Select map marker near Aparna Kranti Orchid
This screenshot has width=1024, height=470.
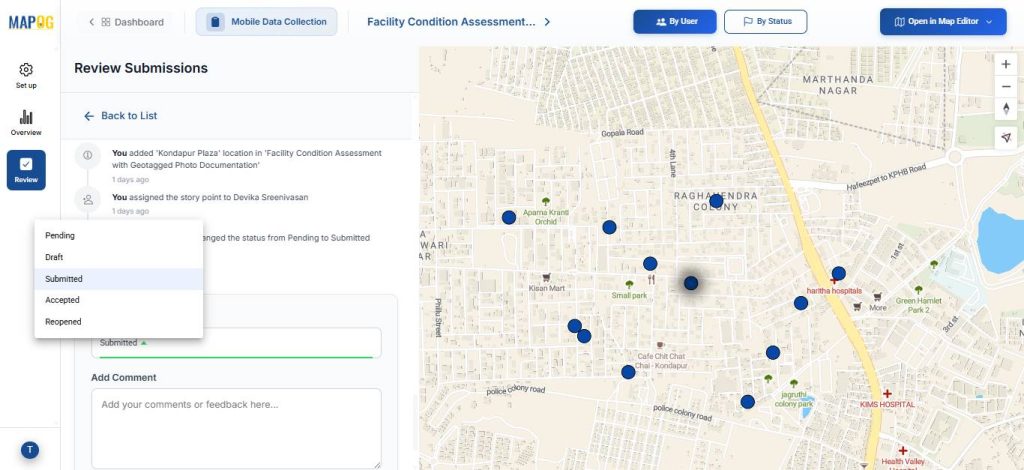click(x=509, y=217)
